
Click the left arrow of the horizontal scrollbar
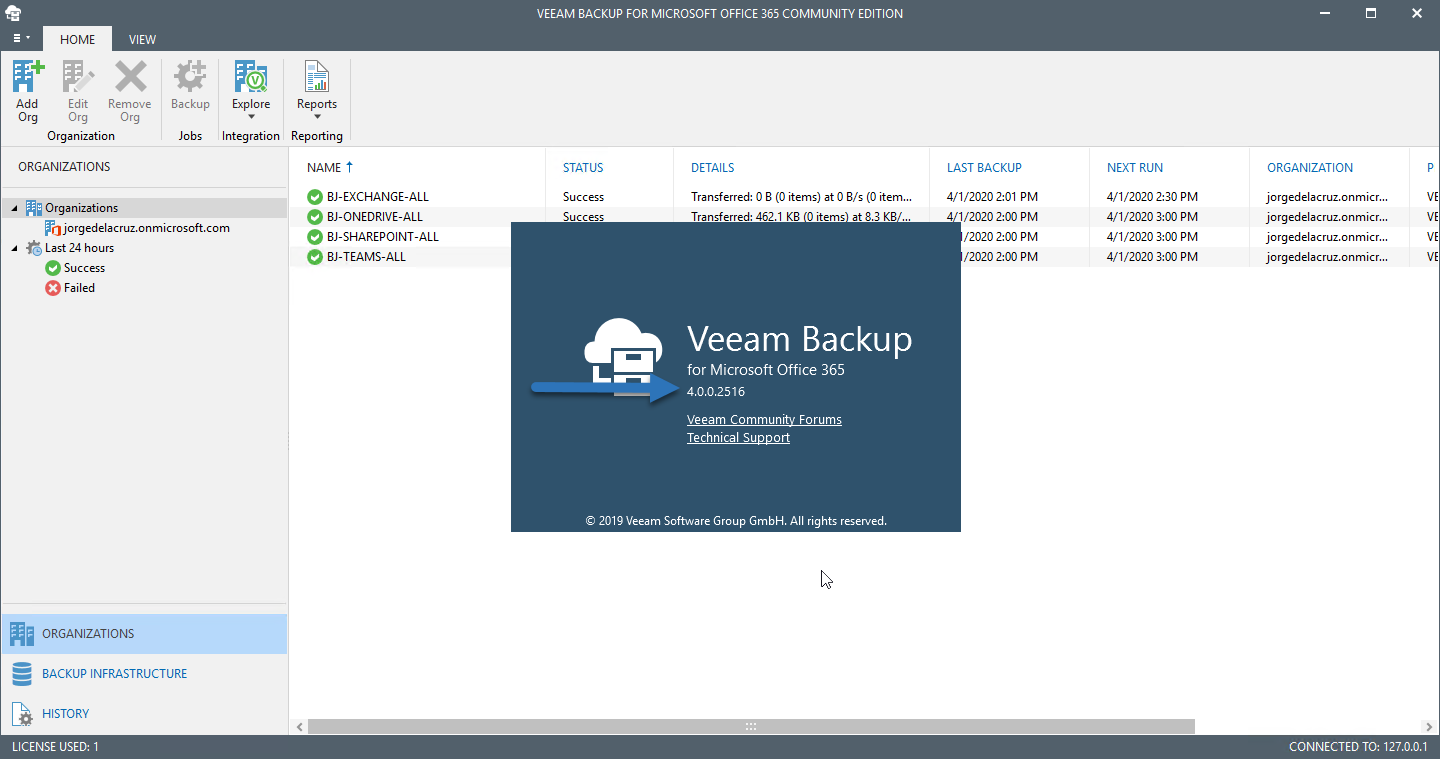[298, 727]
